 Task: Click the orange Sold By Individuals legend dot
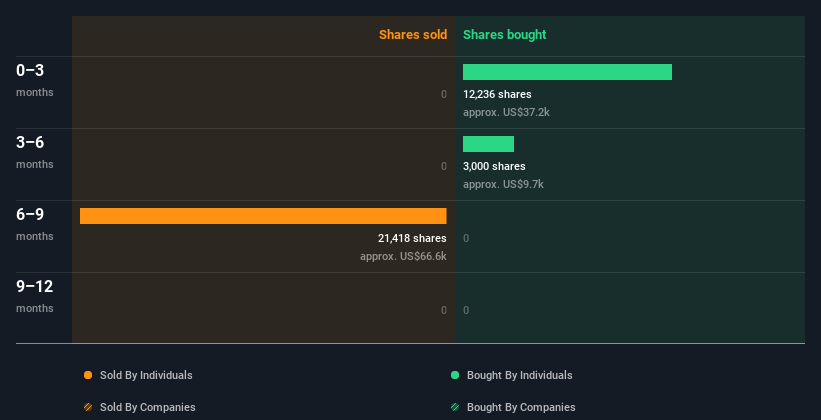pyautogui.click(x=88, y=375)
